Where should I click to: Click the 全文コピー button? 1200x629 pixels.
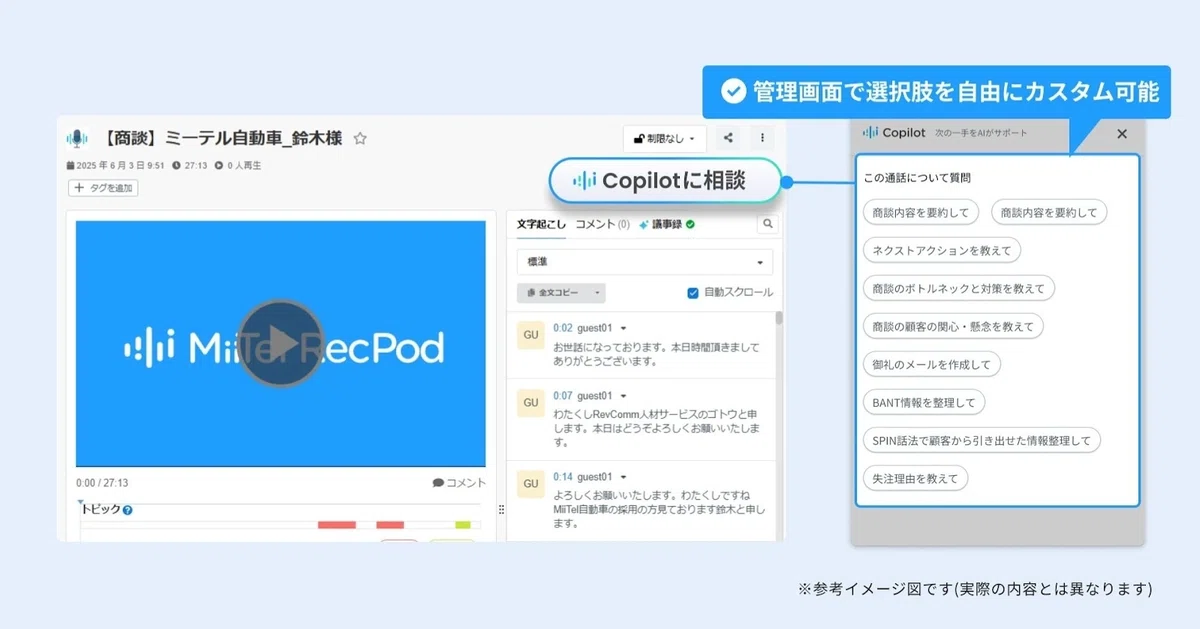point(553,293)
